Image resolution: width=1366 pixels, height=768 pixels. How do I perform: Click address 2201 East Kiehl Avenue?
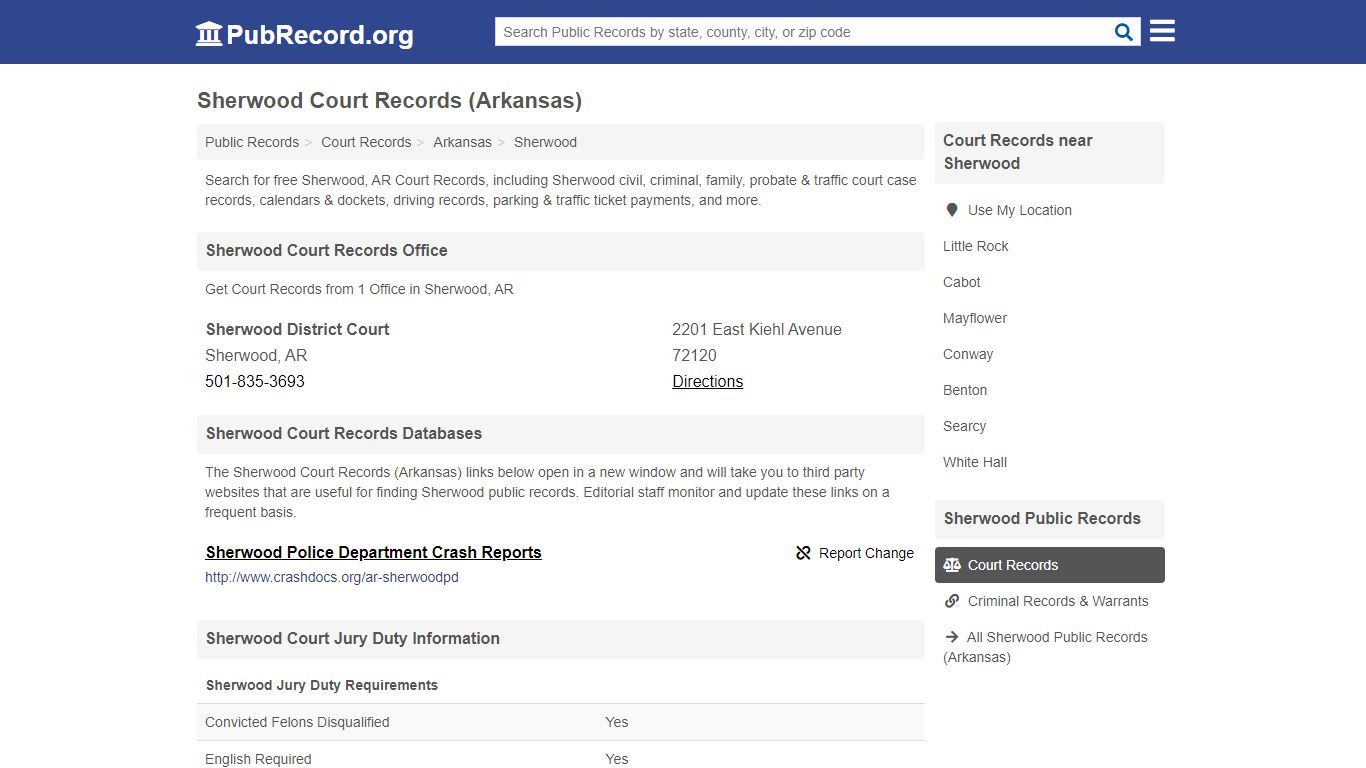click(x=757, y=329)
